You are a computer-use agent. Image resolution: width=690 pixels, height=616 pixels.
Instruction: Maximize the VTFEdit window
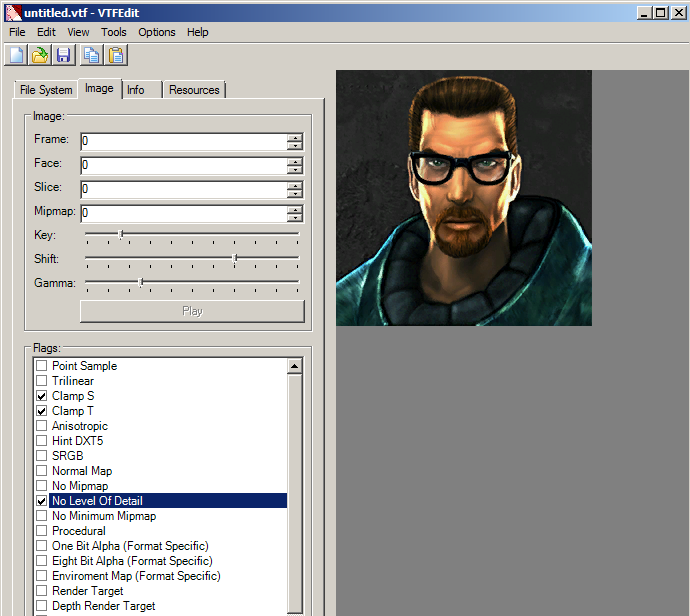point(661,13)
